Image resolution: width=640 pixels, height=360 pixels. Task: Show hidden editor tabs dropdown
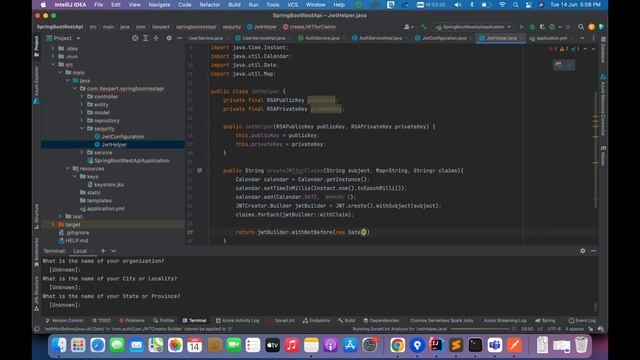(582, 38)
